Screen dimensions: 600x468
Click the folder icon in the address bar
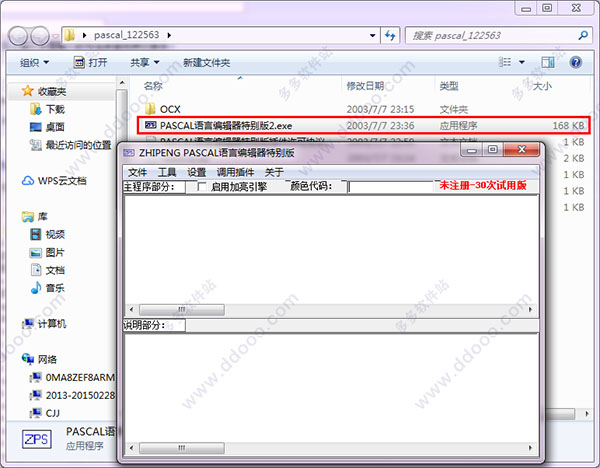pos(70,35)
